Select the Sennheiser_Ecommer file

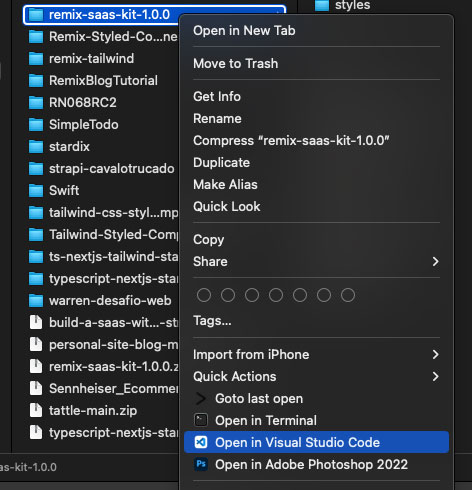click(x=103, y=389)
